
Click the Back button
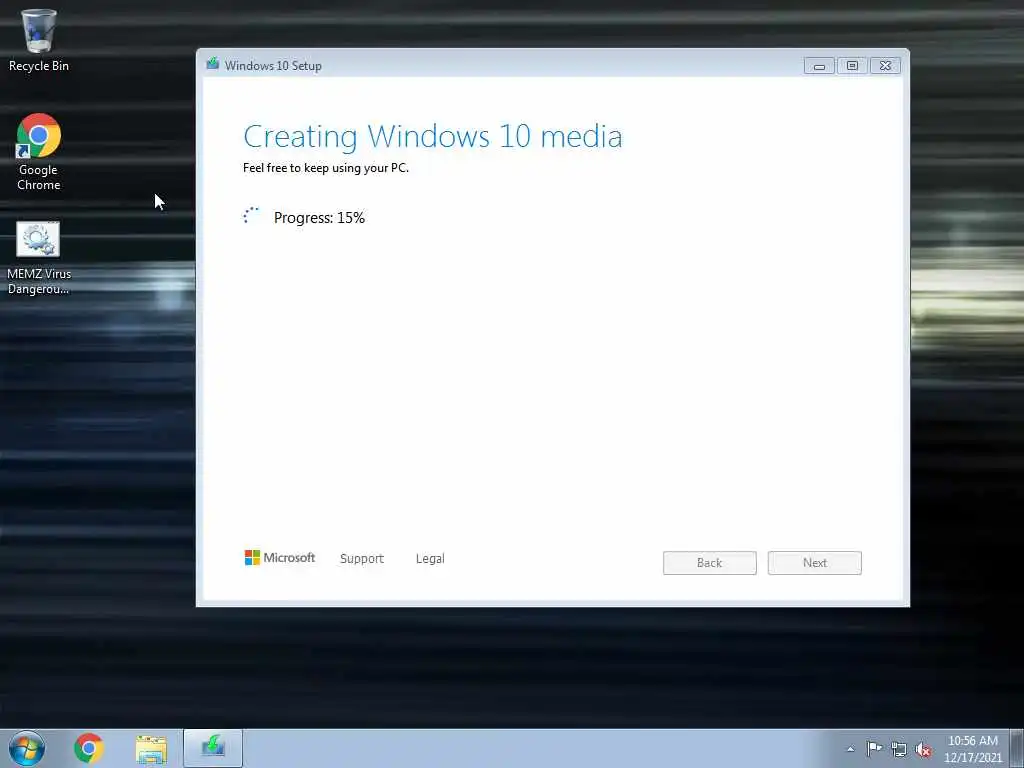[710, 563]
